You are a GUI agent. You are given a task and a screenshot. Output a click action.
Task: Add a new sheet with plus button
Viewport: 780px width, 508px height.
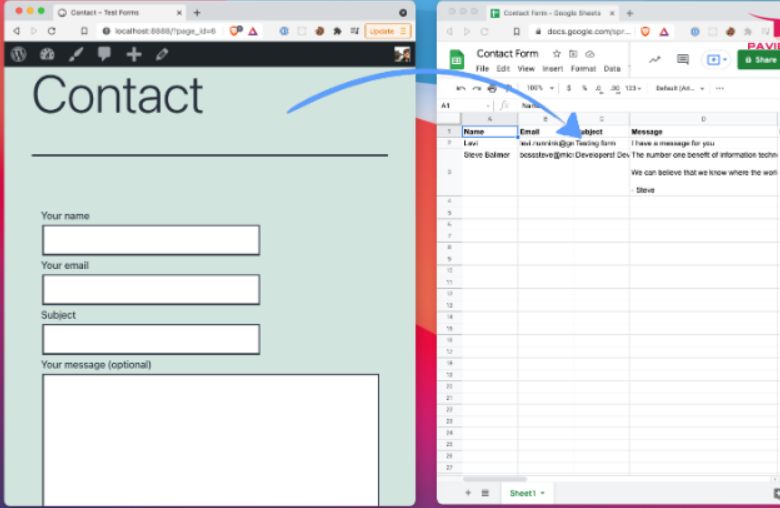(x=467, y=493)
